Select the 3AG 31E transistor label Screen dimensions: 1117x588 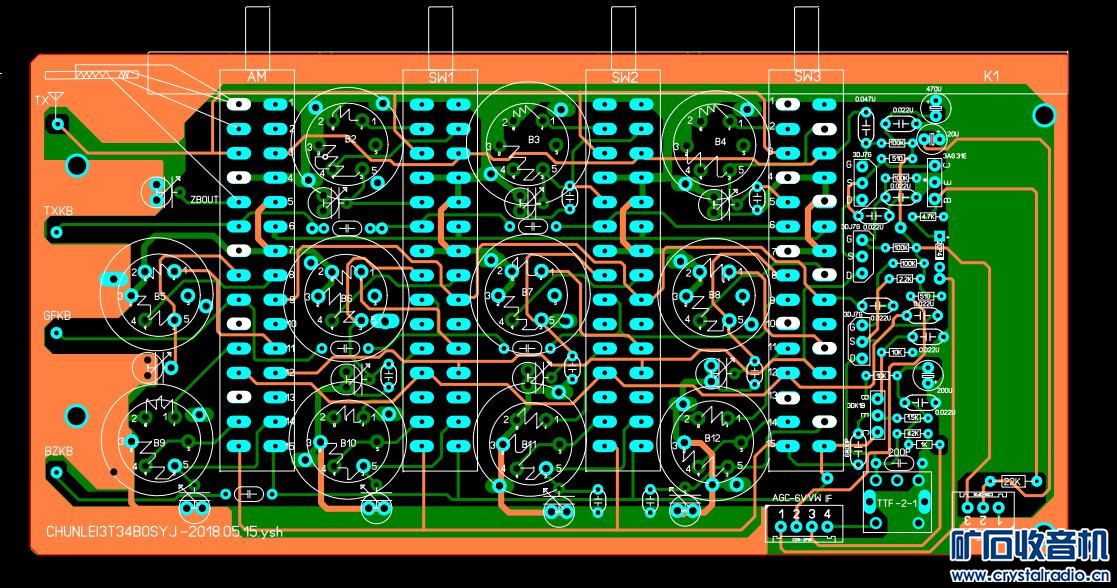click(954, 155)
